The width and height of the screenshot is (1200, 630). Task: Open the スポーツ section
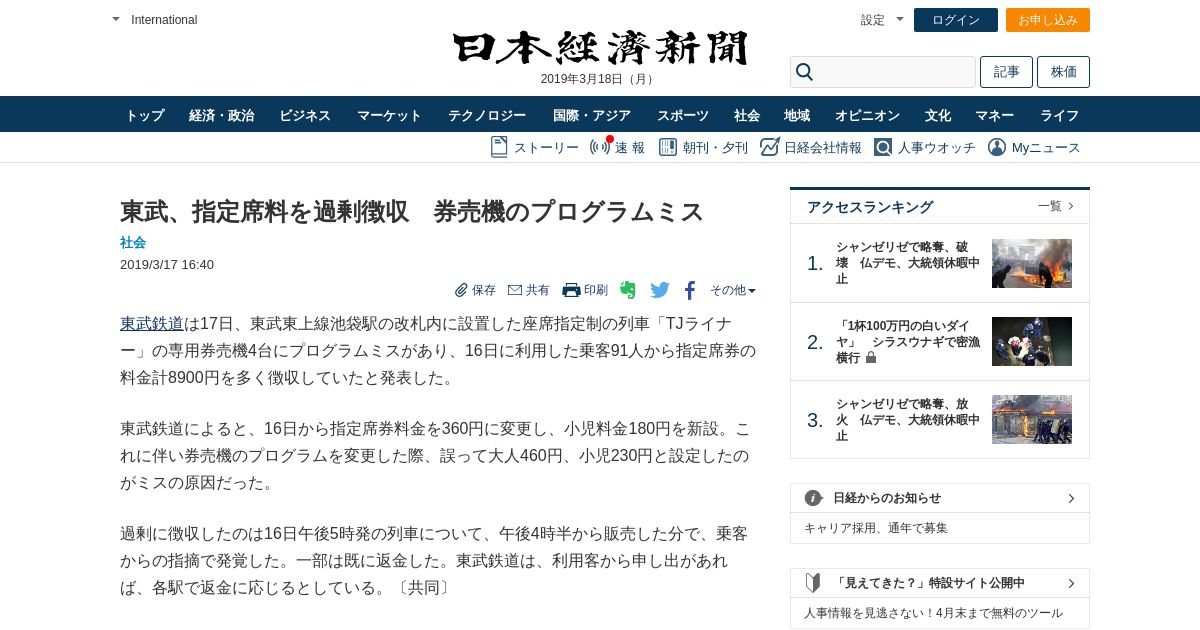click(683, 115)
